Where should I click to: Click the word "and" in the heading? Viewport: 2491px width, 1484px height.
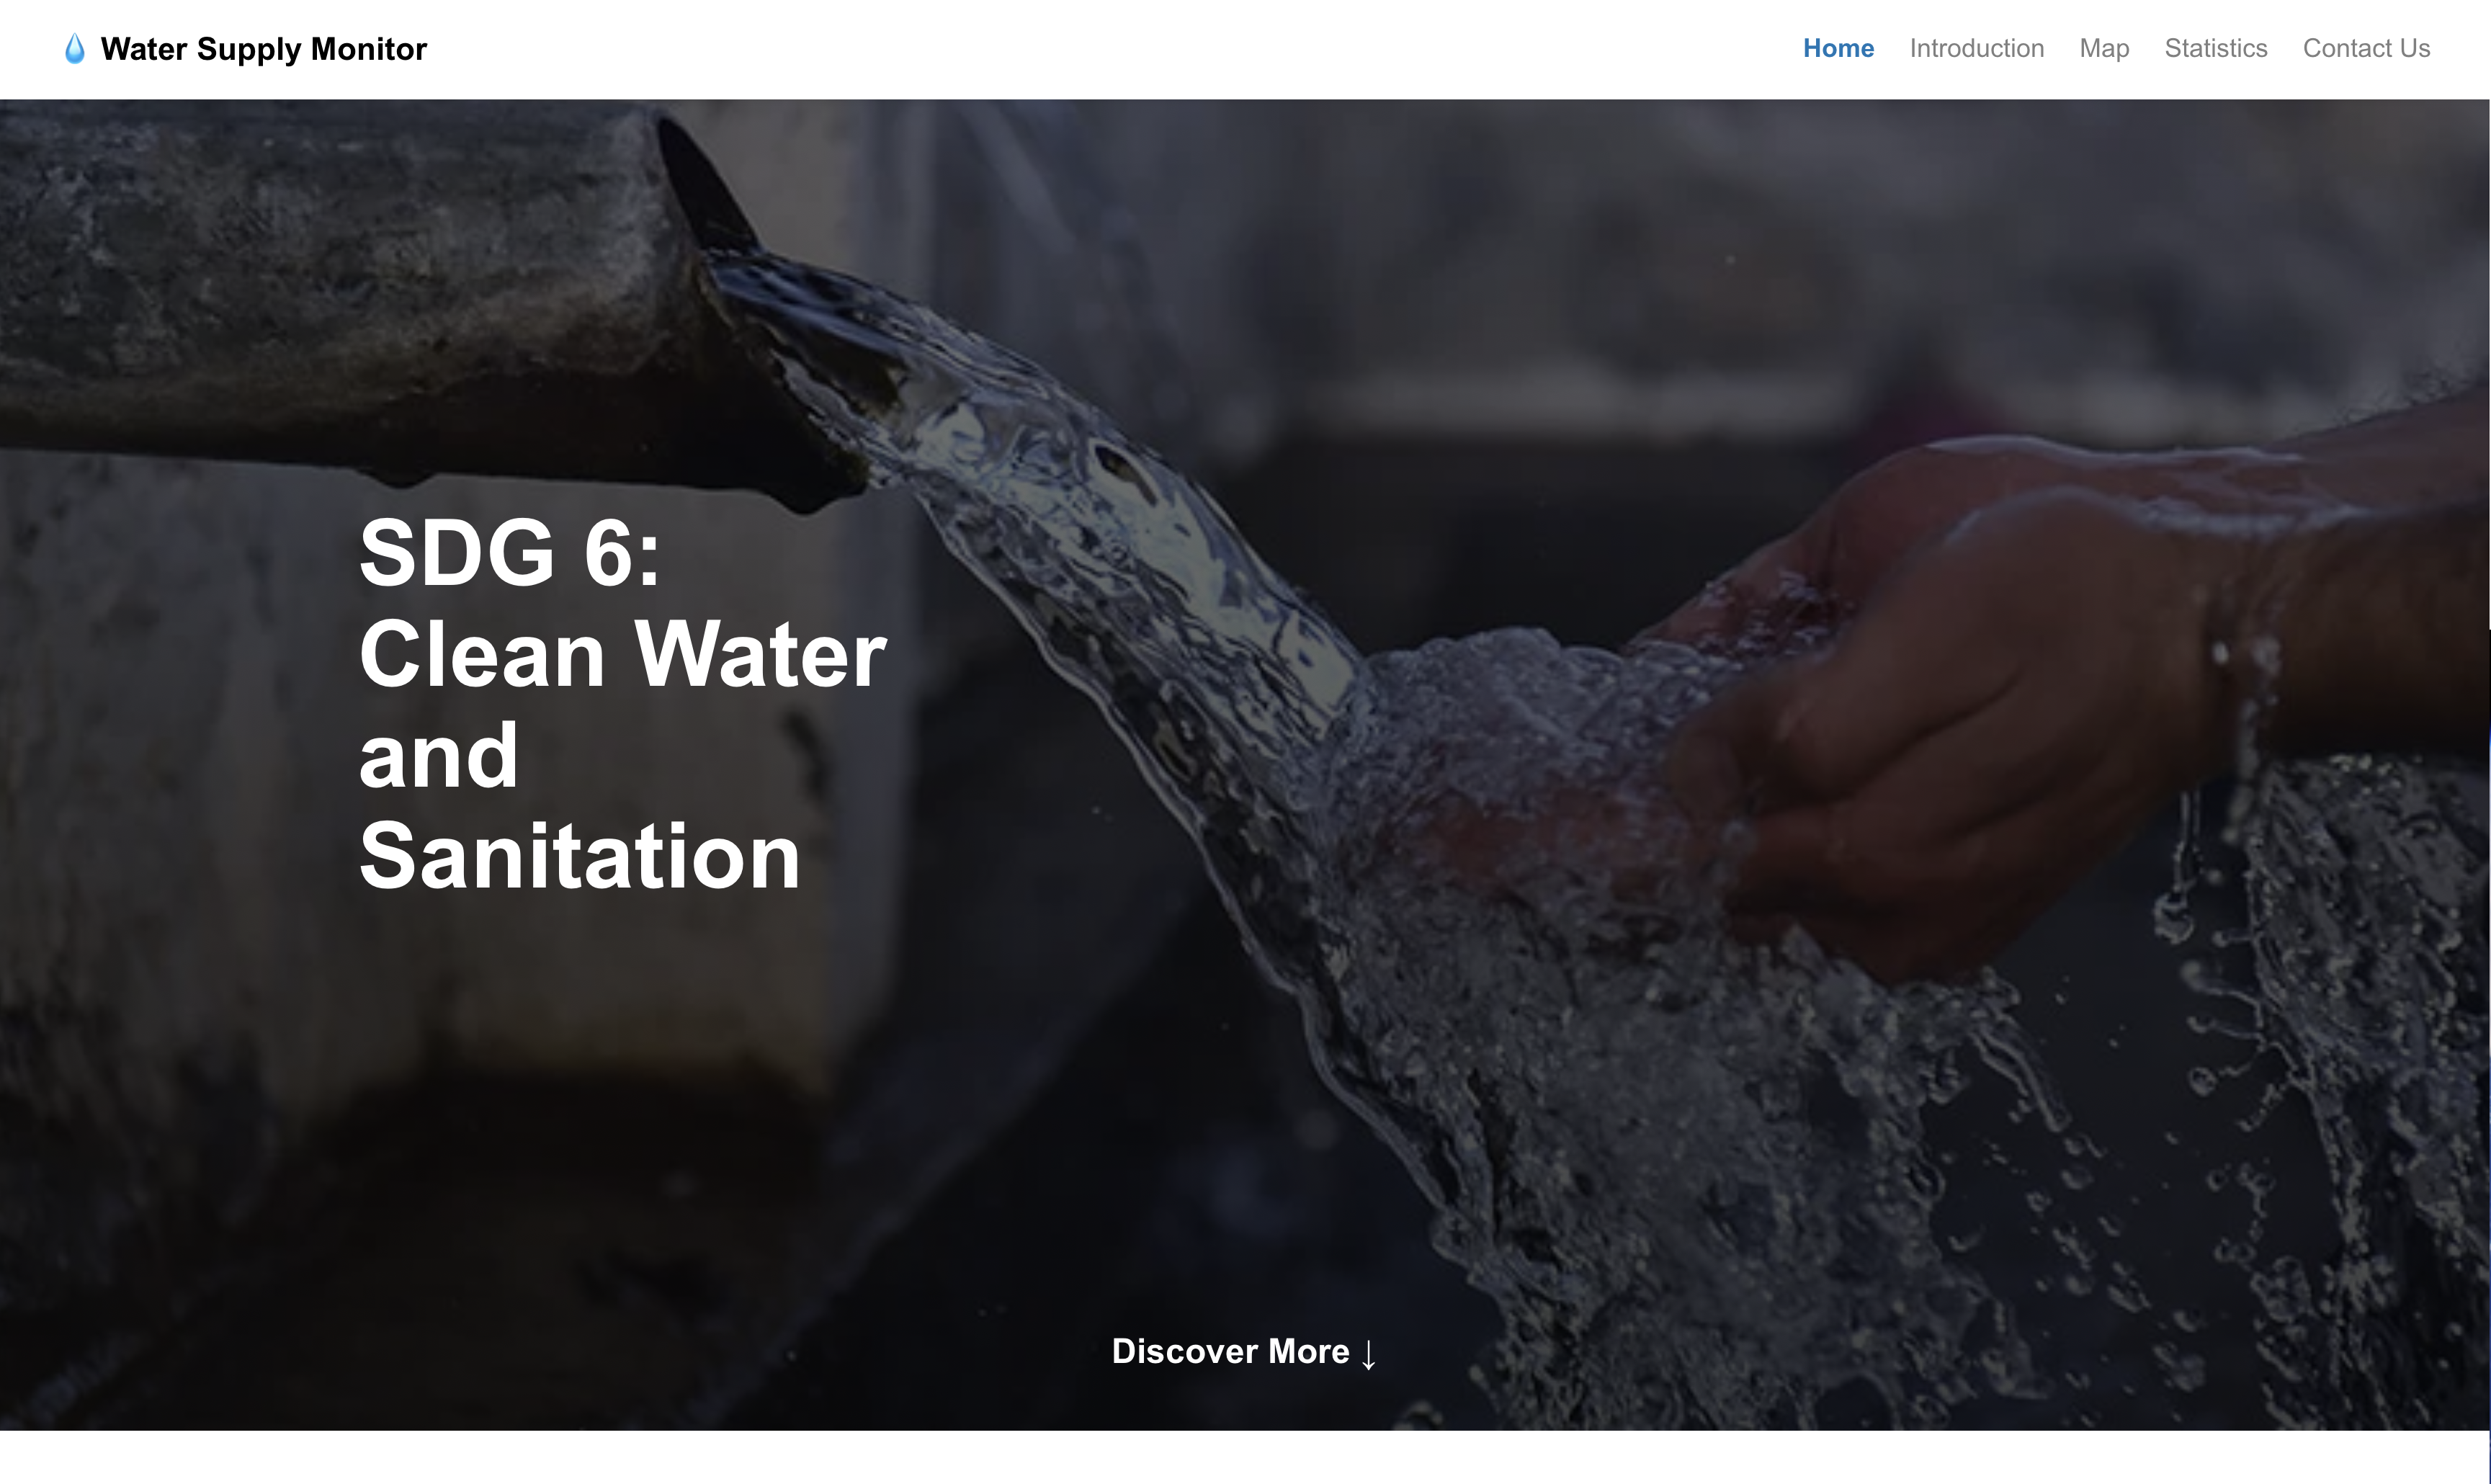click(439, 755)
